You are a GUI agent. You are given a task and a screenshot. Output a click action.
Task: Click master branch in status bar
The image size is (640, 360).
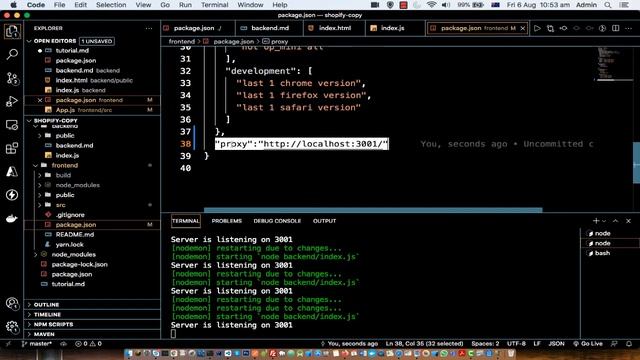click(37, 344)
